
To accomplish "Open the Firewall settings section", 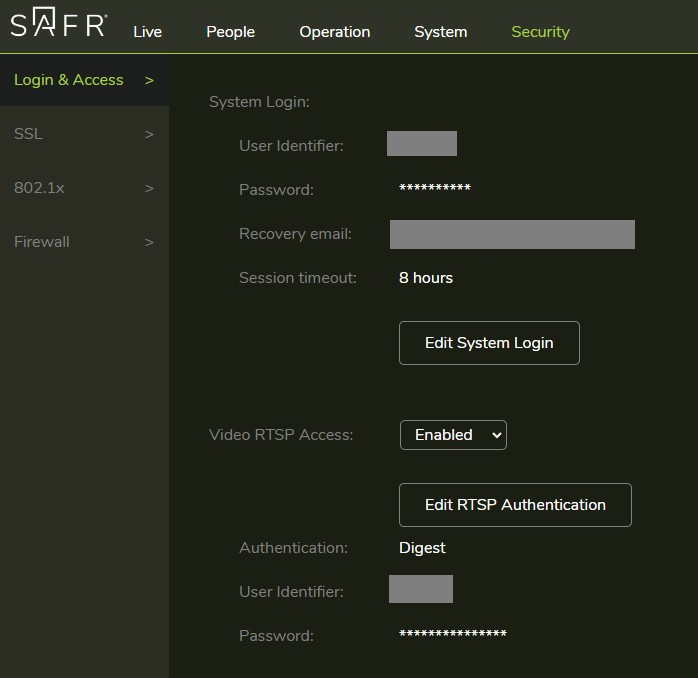I will (x=42, y=242).
